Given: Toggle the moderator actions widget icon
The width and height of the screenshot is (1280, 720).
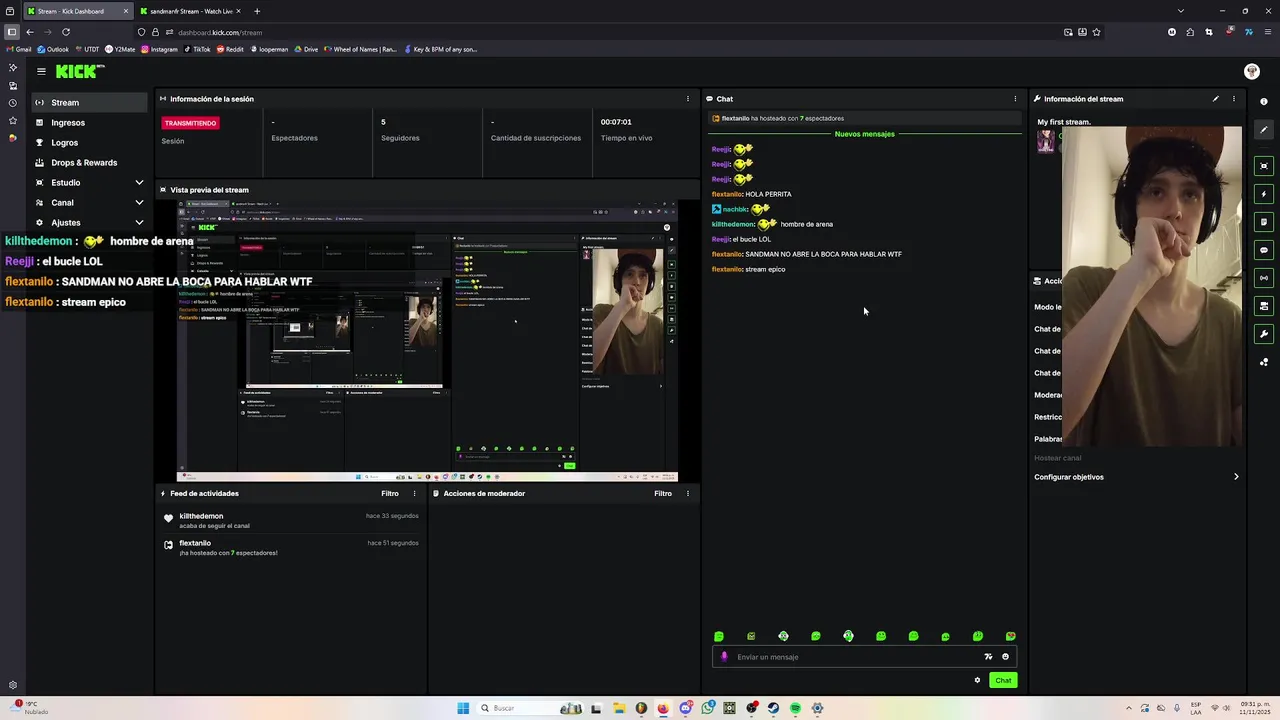Looking at the screenshot, I should [1264, 306].
